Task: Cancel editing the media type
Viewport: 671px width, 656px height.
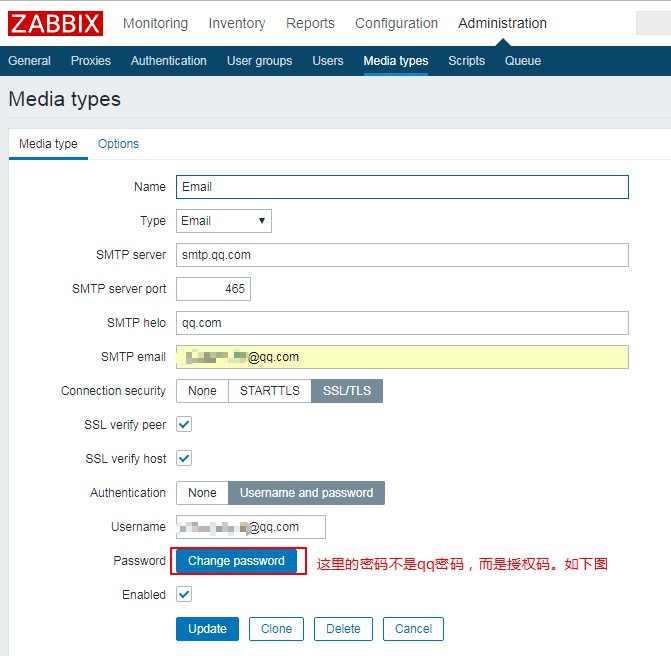Action: point(413,629)
